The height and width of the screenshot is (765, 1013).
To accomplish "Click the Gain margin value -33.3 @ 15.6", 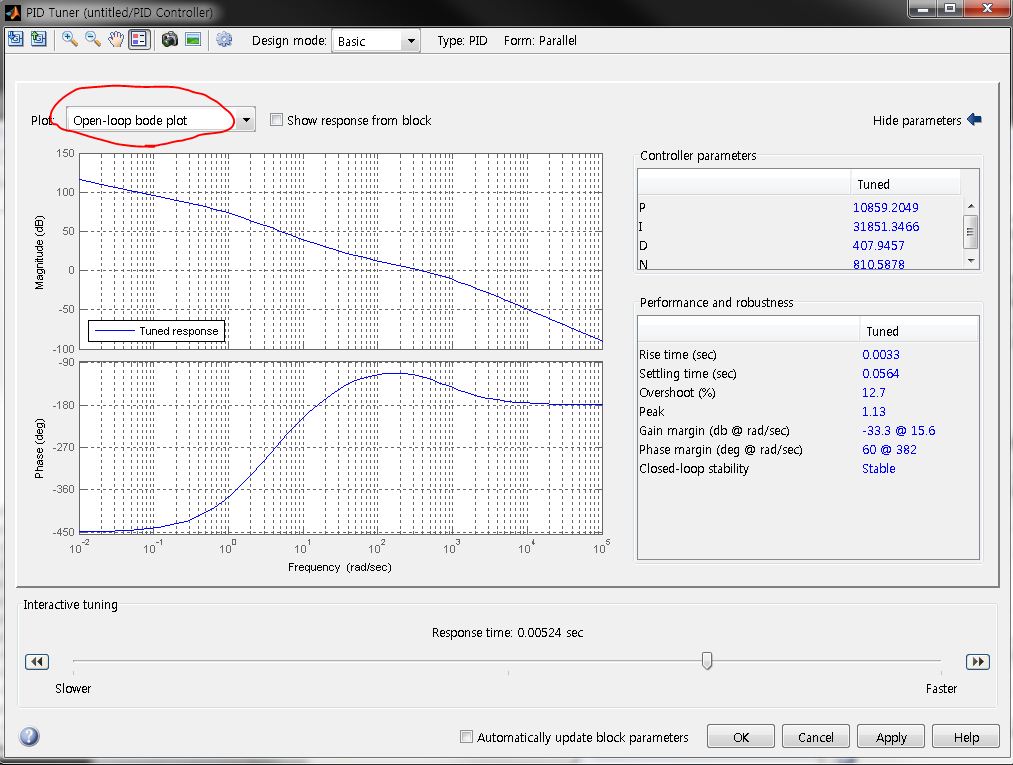I will point(899,430).
